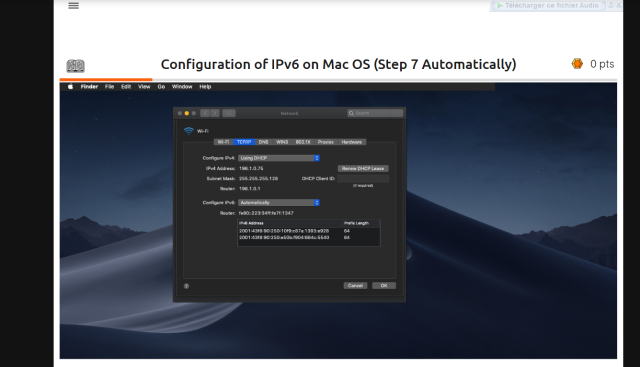Click the grid show-all icon in Network toolbar
The height and width of the screenshot is (367, 640).
229,113
